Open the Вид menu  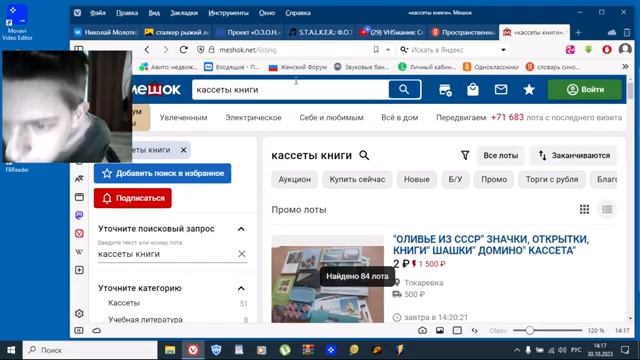pyautogui.click(x=154, y=13)
